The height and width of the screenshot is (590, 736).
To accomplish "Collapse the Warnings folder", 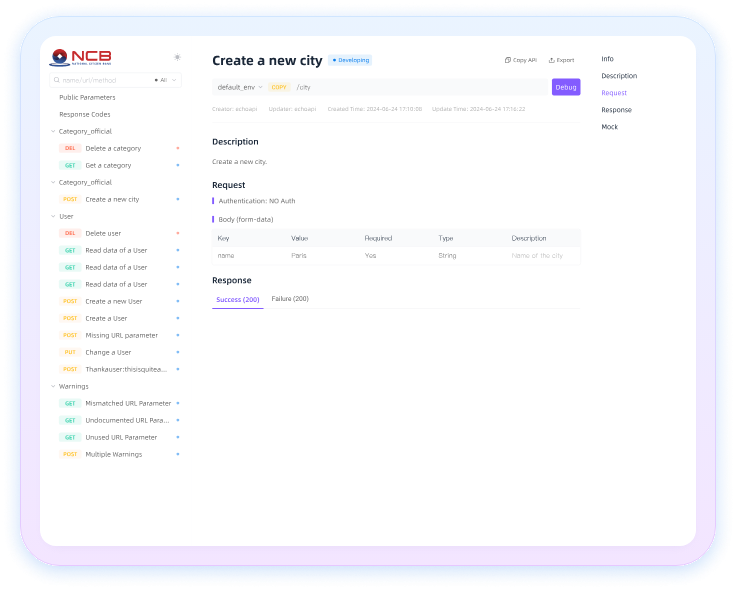I will pyautogui.click(x=53, y=386).
